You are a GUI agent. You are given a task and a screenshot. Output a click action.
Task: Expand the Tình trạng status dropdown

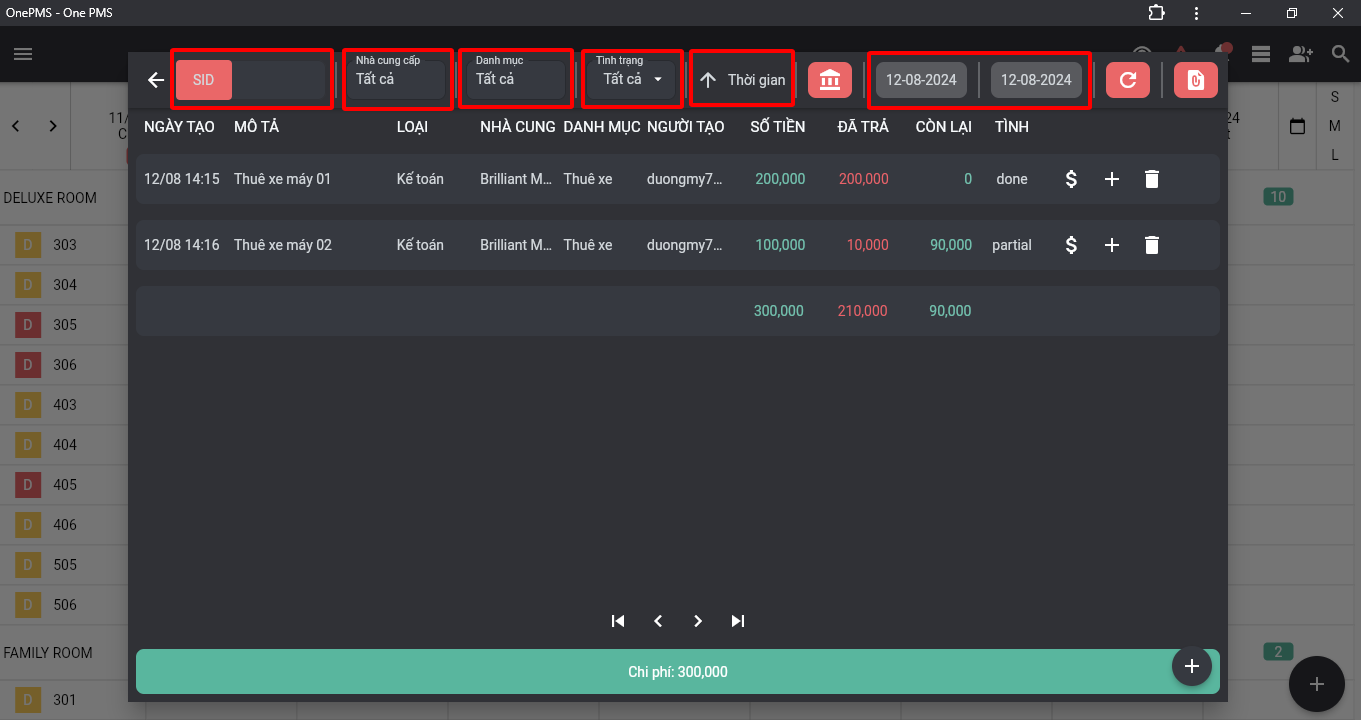(x=631, y=79)
